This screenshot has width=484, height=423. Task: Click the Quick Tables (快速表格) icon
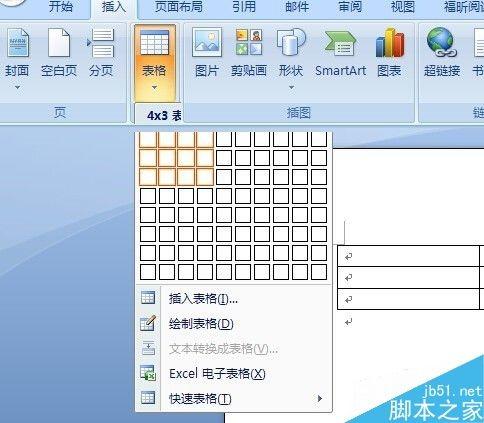(148, 398)
